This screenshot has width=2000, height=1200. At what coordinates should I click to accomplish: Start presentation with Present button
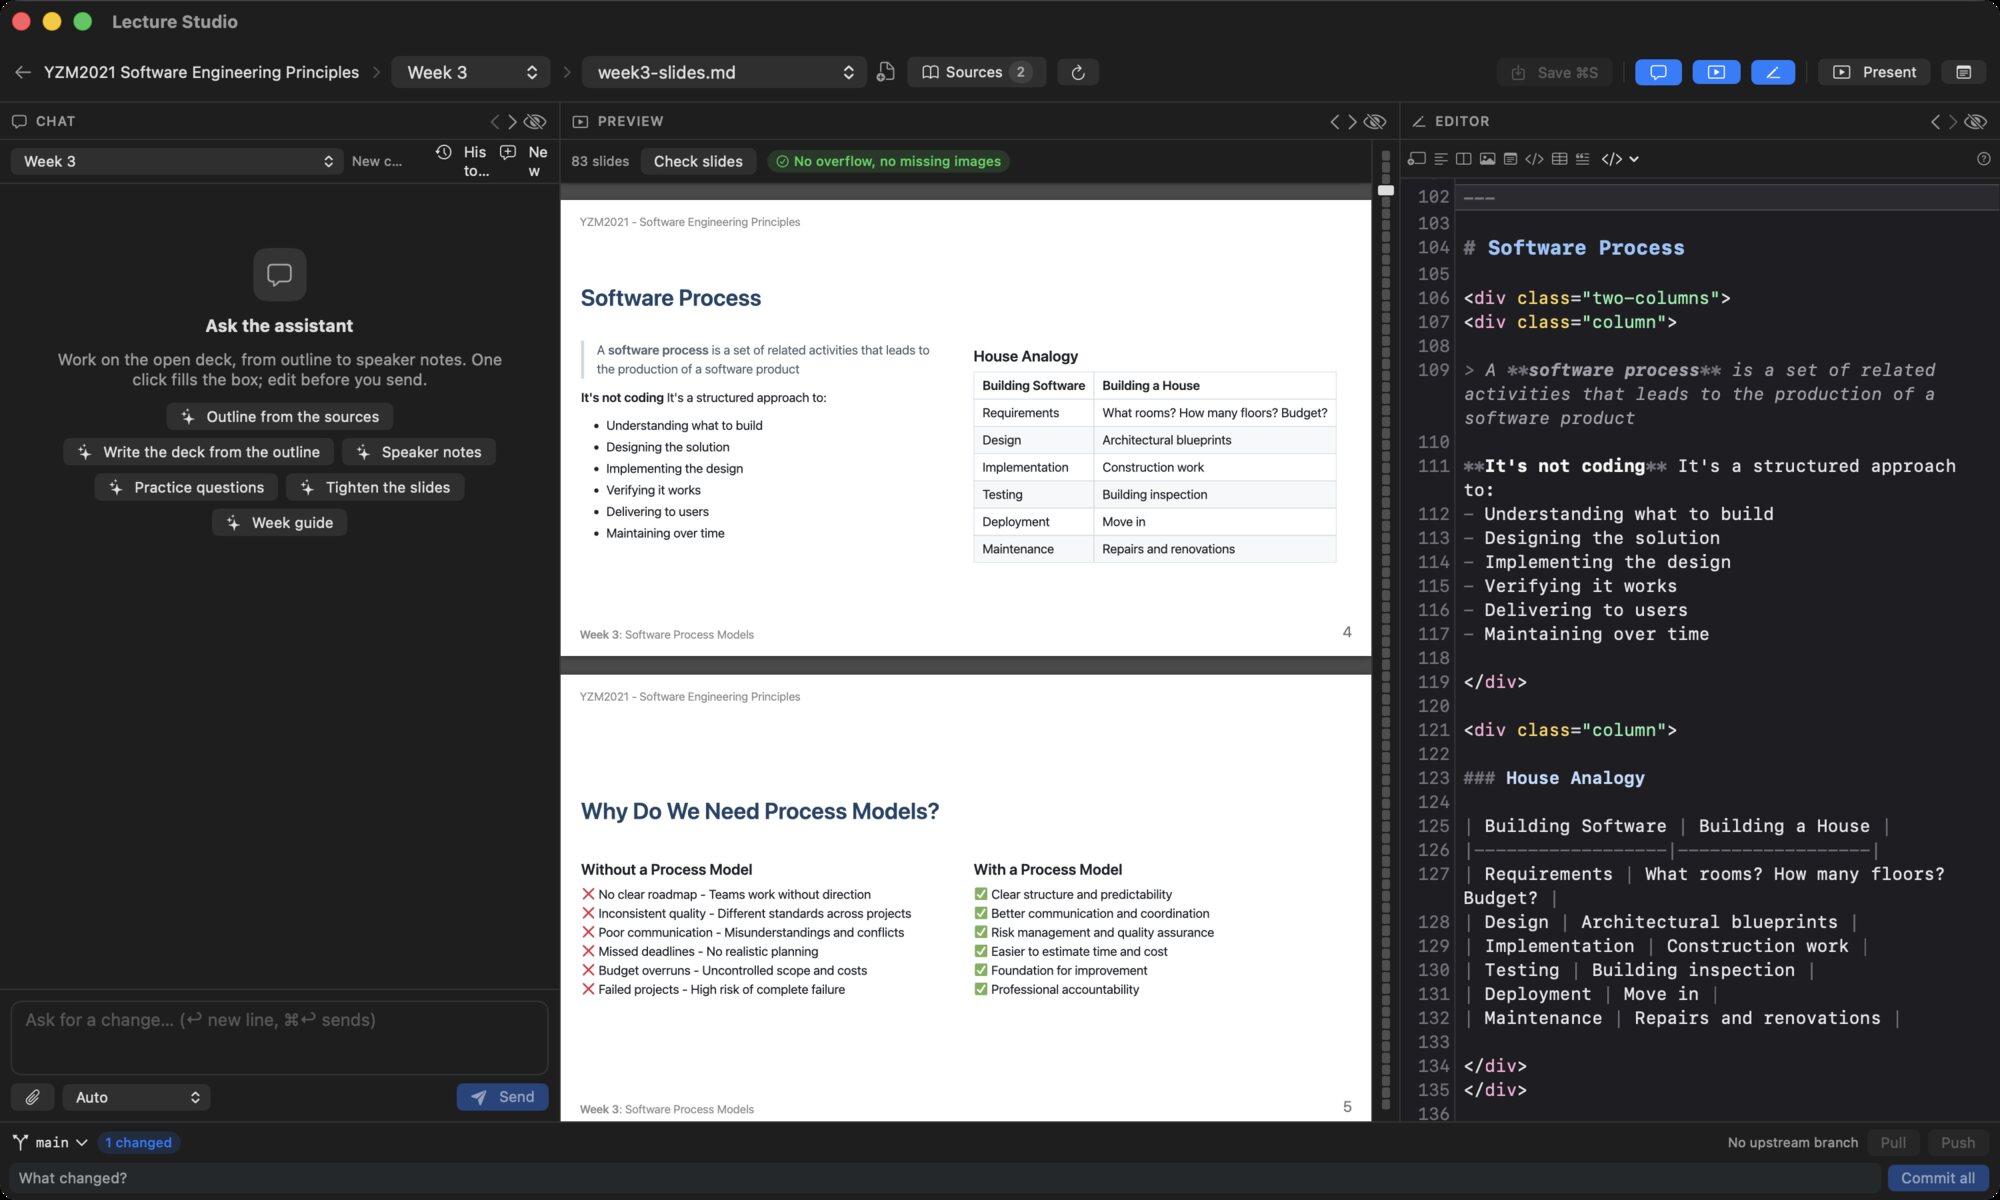(x=1875, y=72)
